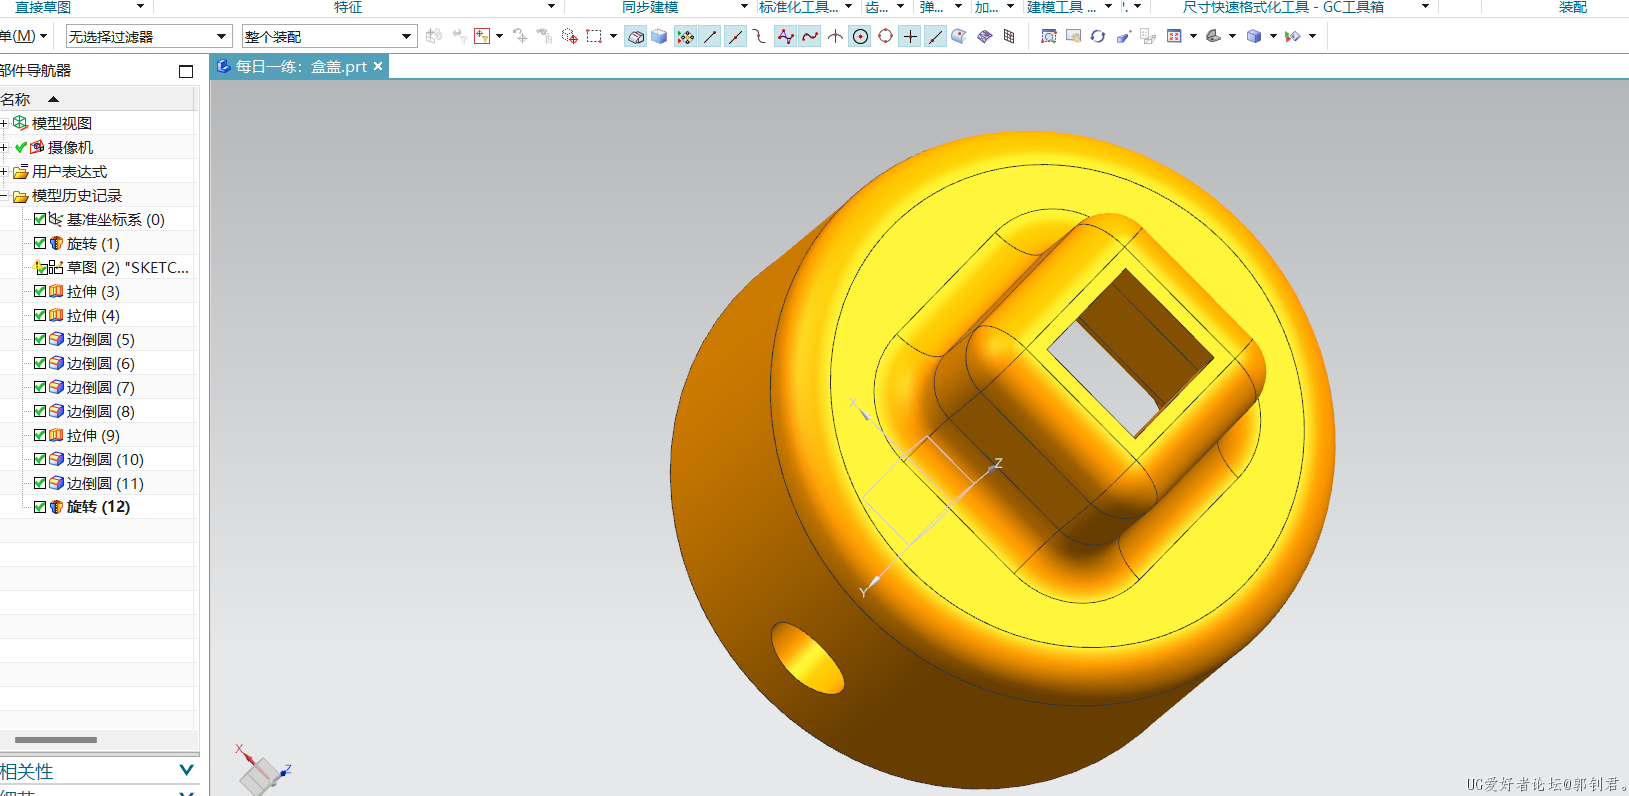Open the 菜单(M) menu button
Screen dimensions: 1629x796
point(22,36)
